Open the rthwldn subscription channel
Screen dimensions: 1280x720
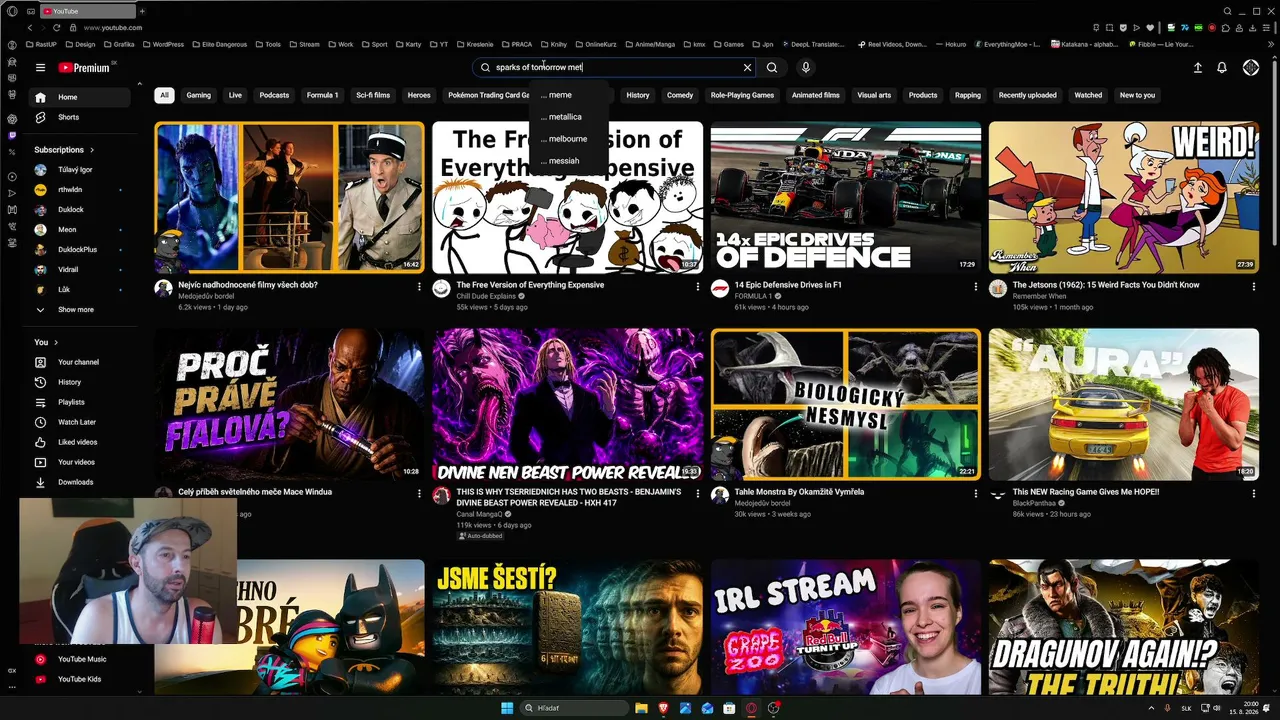[x=80, y=190]
